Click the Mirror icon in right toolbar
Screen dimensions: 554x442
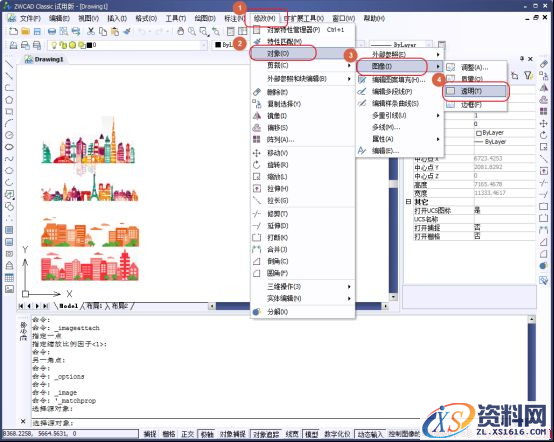[x=544, y=88]
